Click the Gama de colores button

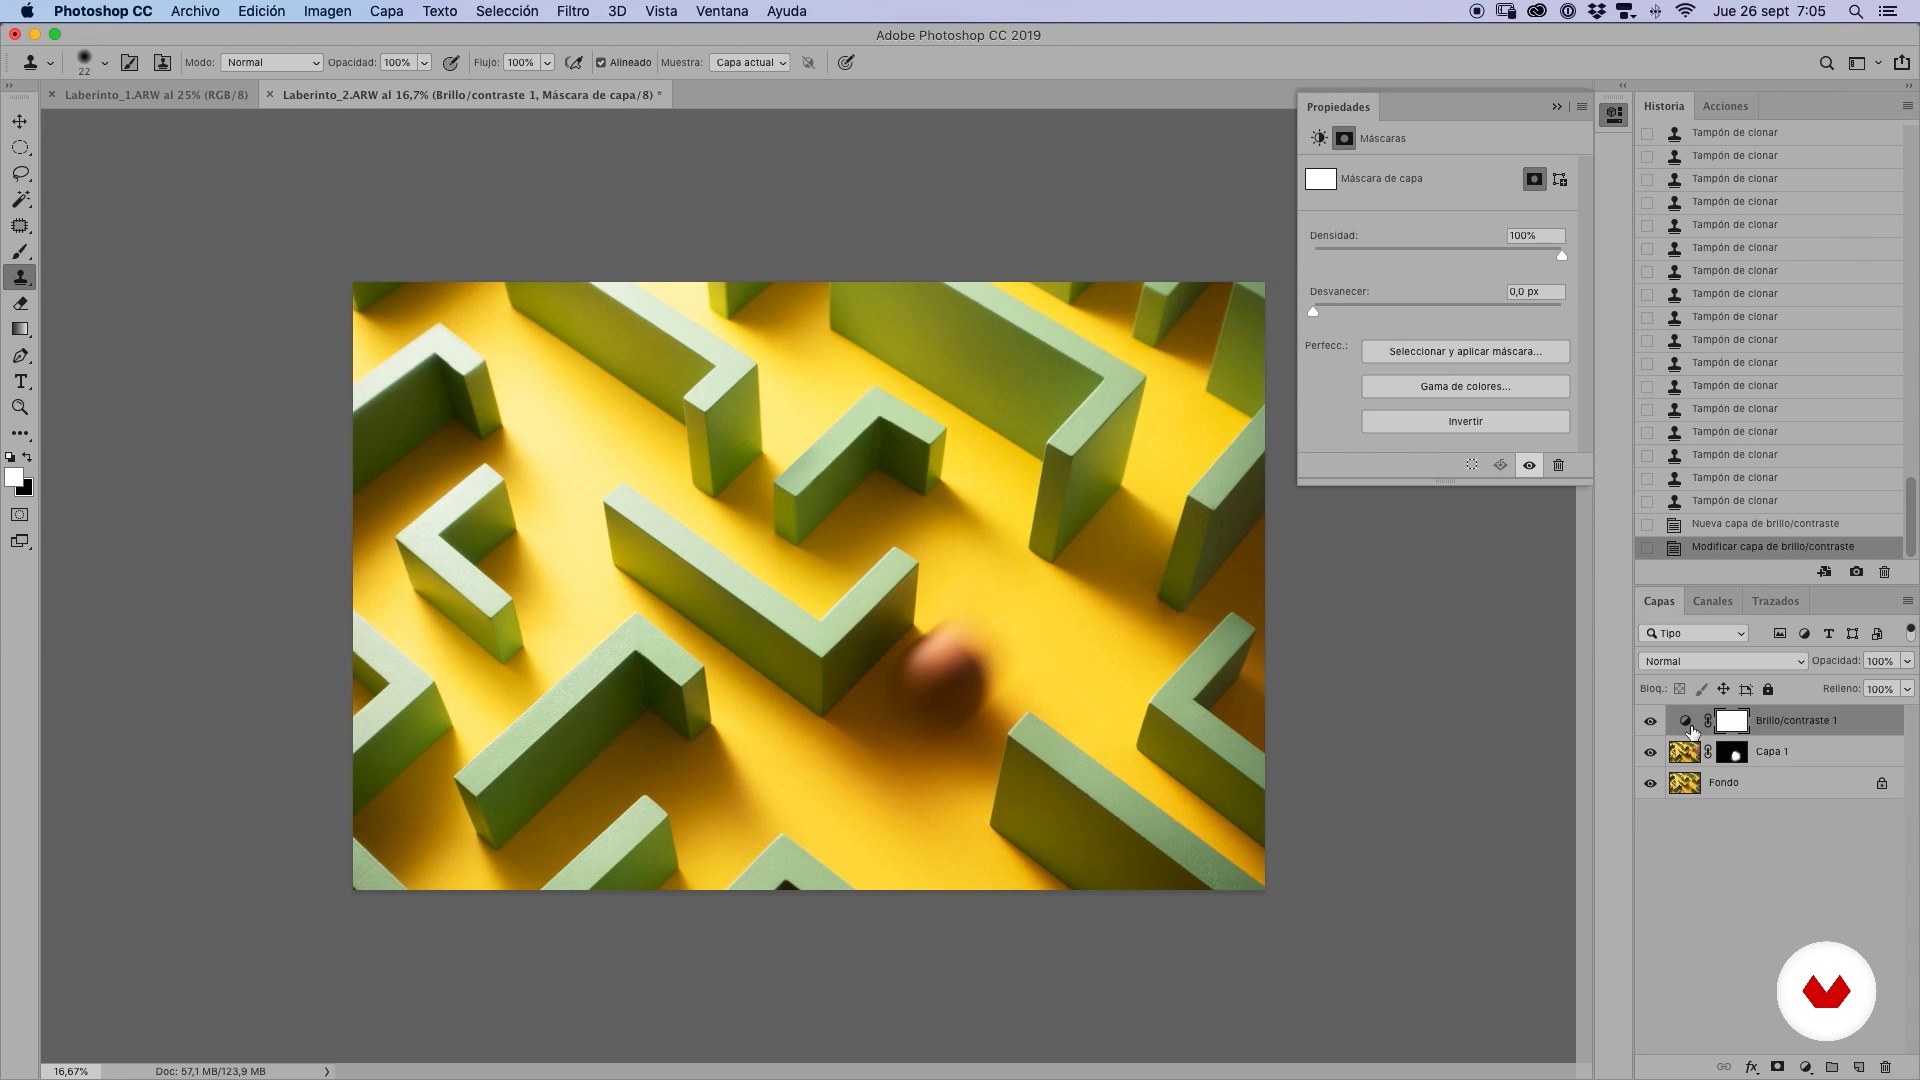1465,387
